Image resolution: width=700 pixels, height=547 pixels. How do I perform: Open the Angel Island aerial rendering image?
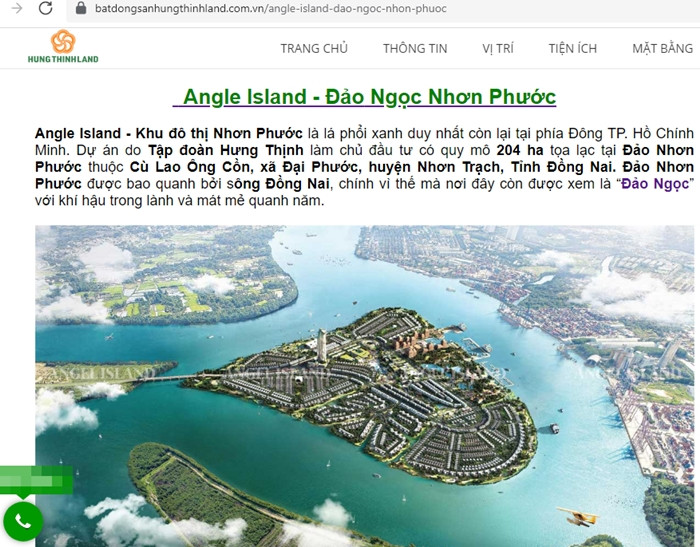pyautogui.click(x=364, y=386)
